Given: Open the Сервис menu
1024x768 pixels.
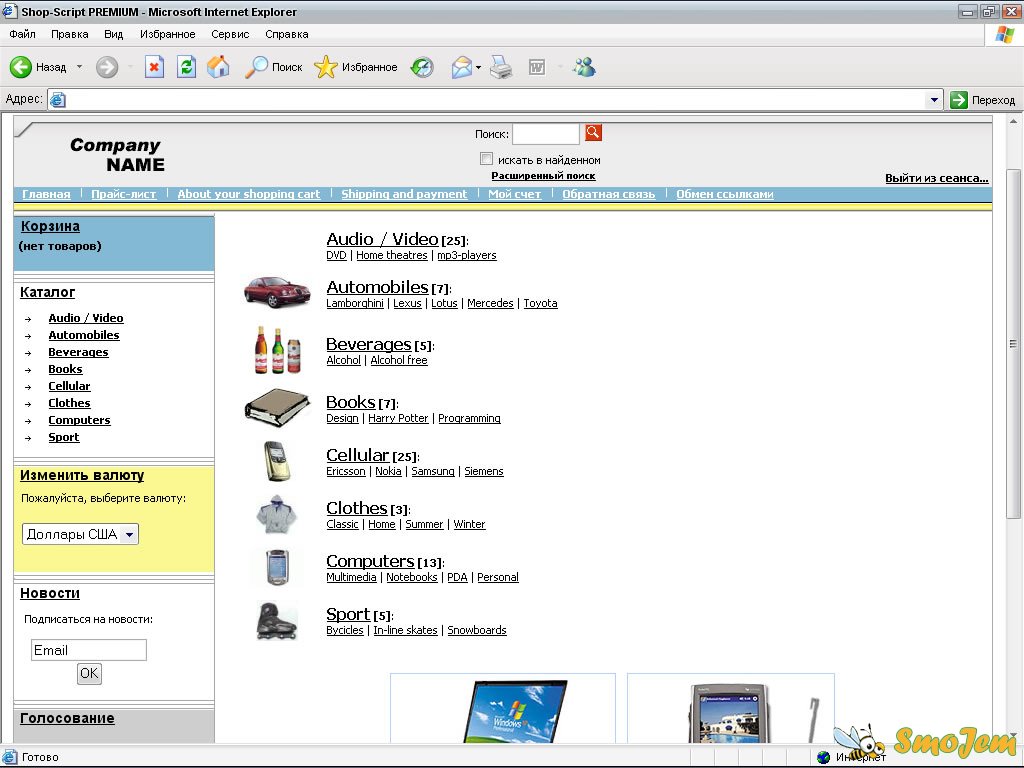Looking at the screenshot, I should (230, 34).
